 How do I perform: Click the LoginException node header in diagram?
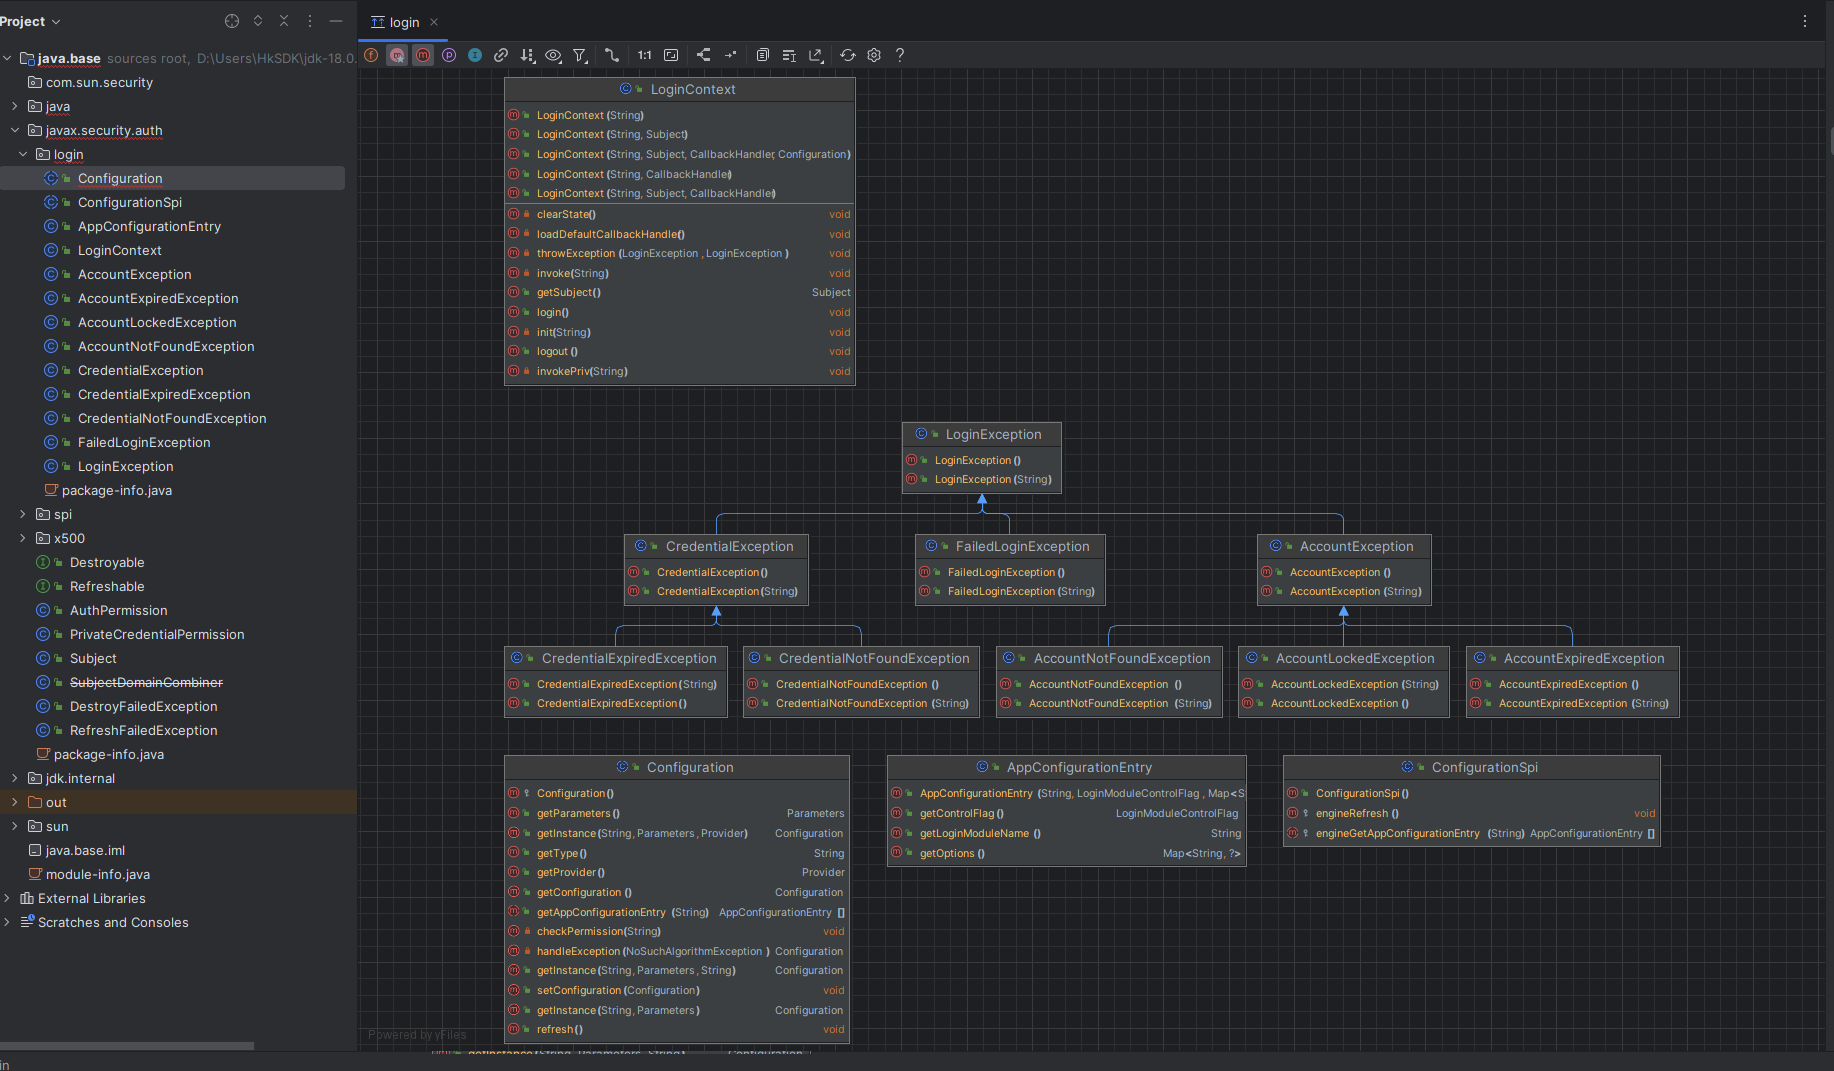[992, 434]
